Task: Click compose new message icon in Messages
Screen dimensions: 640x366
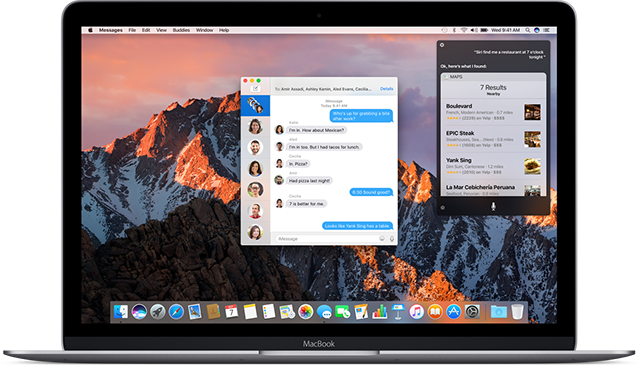Action: [256, 88]
